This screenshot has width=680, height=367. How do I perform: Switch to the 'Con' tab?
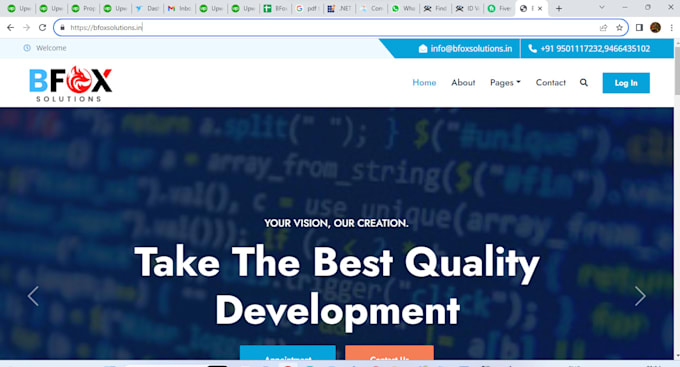(x=371, y=8)
